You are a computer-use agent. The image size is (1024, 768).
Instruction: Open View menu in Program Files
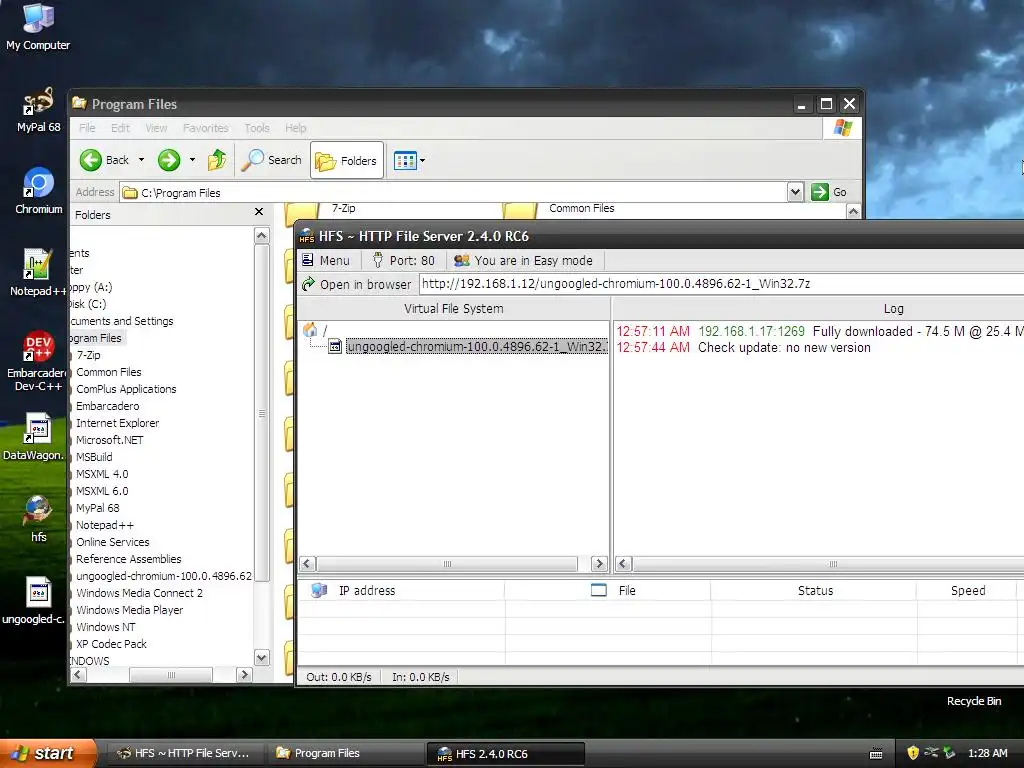click(x=156, y=128)
